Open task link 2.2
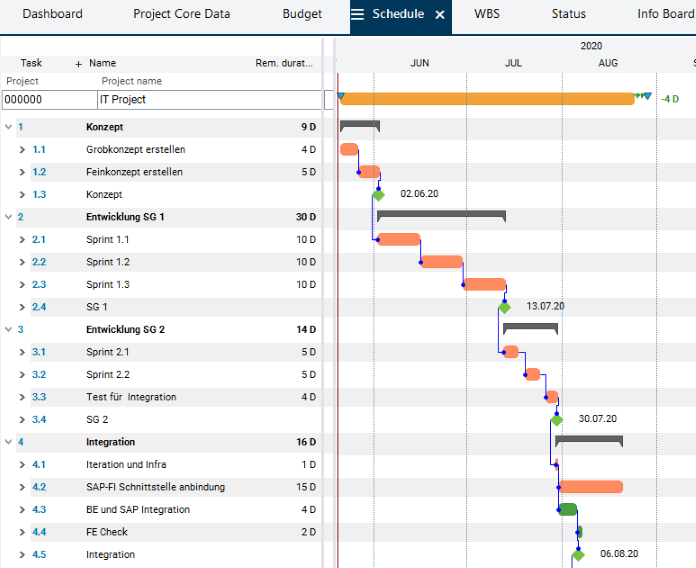The image size is (696, 568). (38, 262)
